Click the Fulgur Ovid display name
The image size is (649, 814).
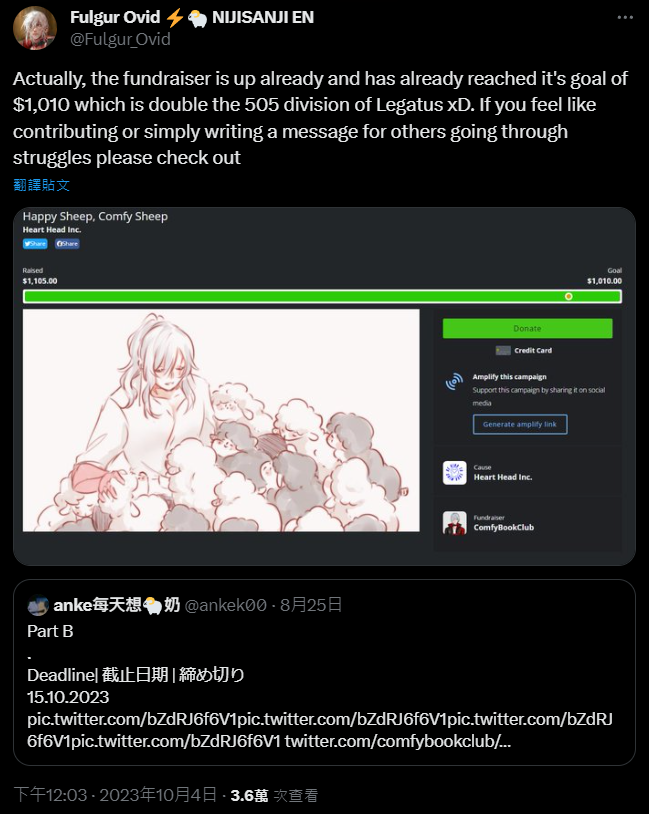(115, 17)
